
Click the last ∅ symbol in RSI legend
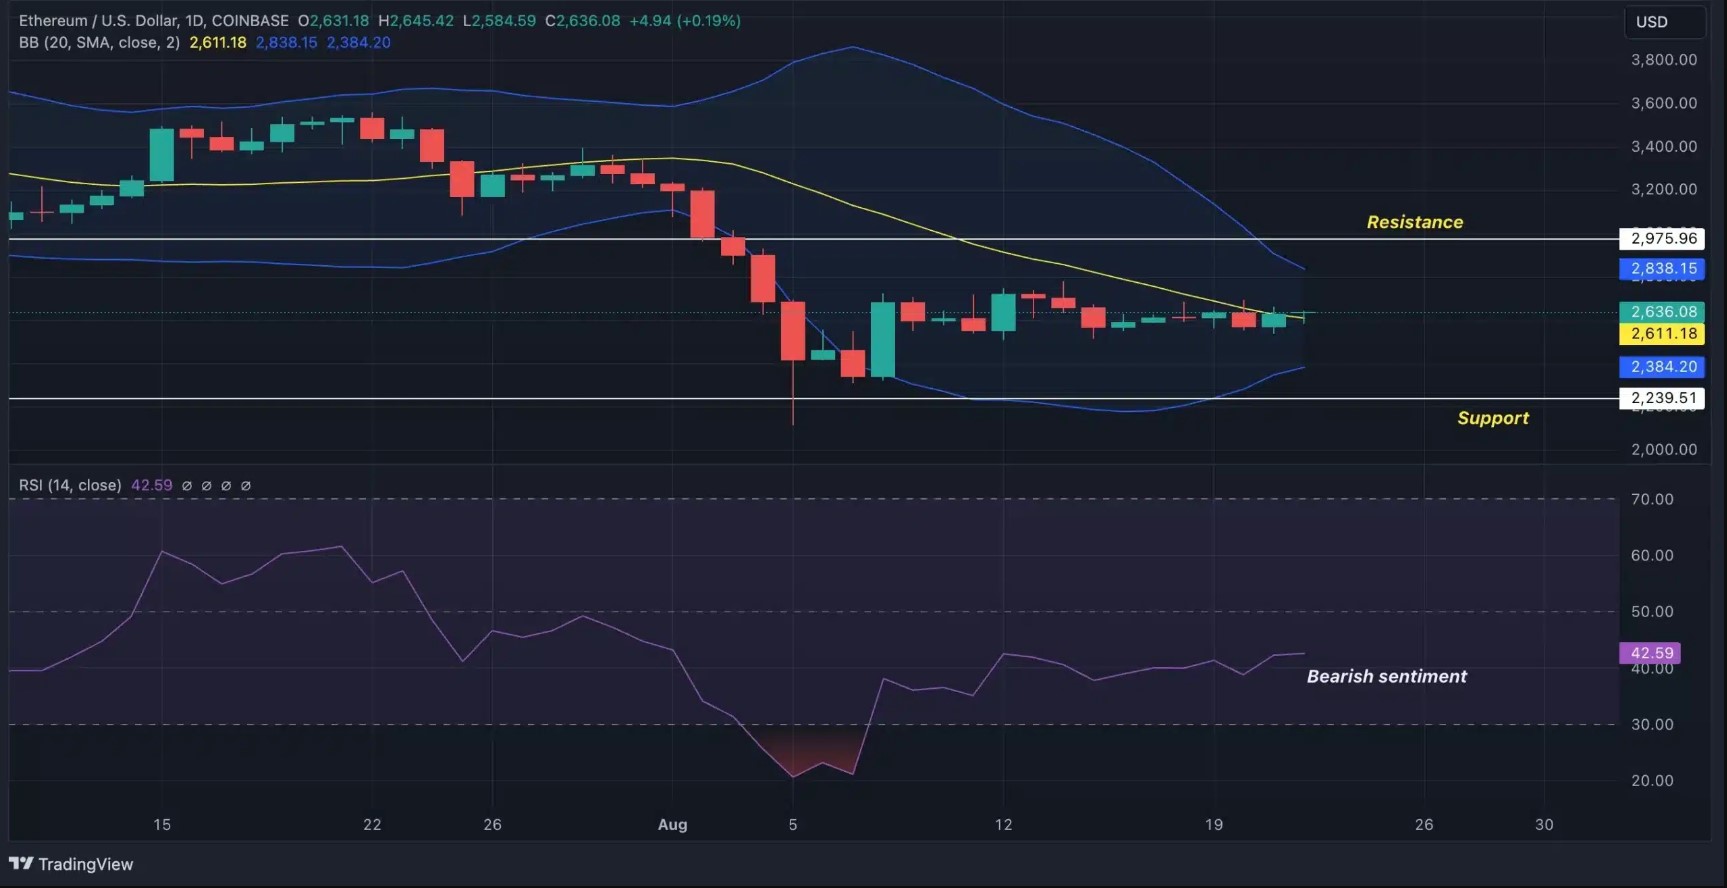click(246, 485)
